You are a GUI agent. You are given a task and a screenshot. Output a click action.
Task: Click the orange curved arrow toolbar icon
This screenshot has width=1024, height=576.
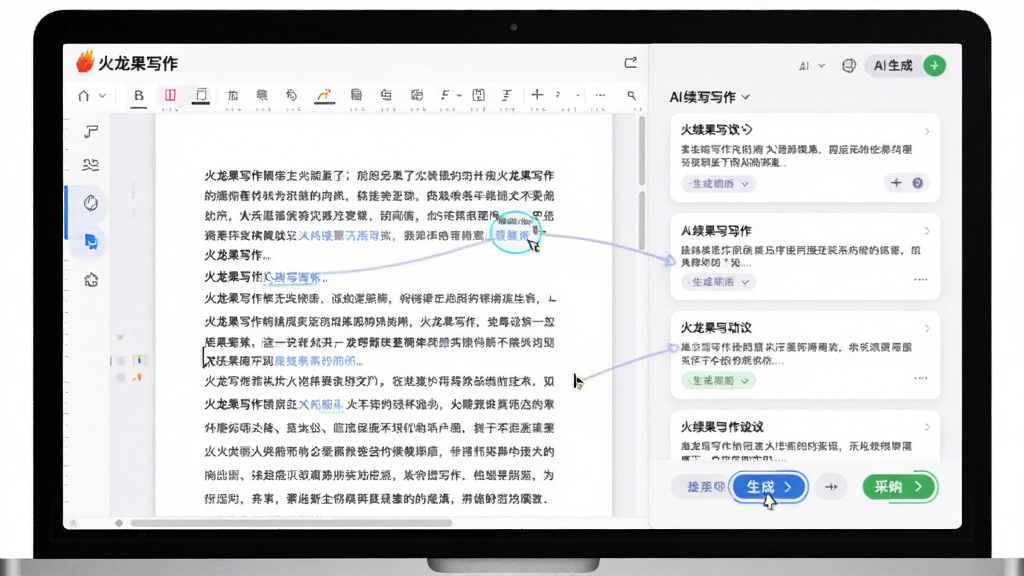[x=324, y=95]
